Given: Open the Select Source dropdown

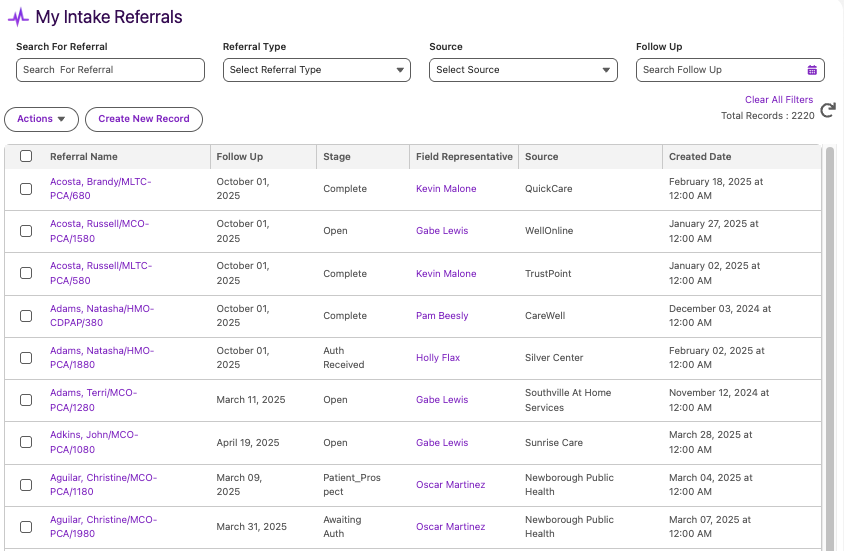Looking at the screenshot, I should pyautogui.click(x=523, y=70).
